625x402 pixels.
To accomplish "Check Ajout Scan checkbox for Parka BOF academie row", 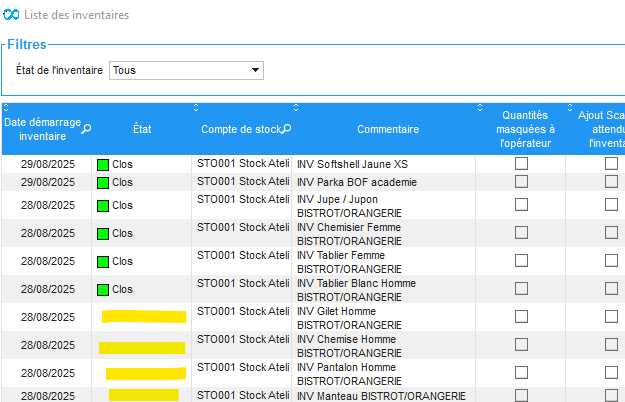I will [x=611, y=183].
